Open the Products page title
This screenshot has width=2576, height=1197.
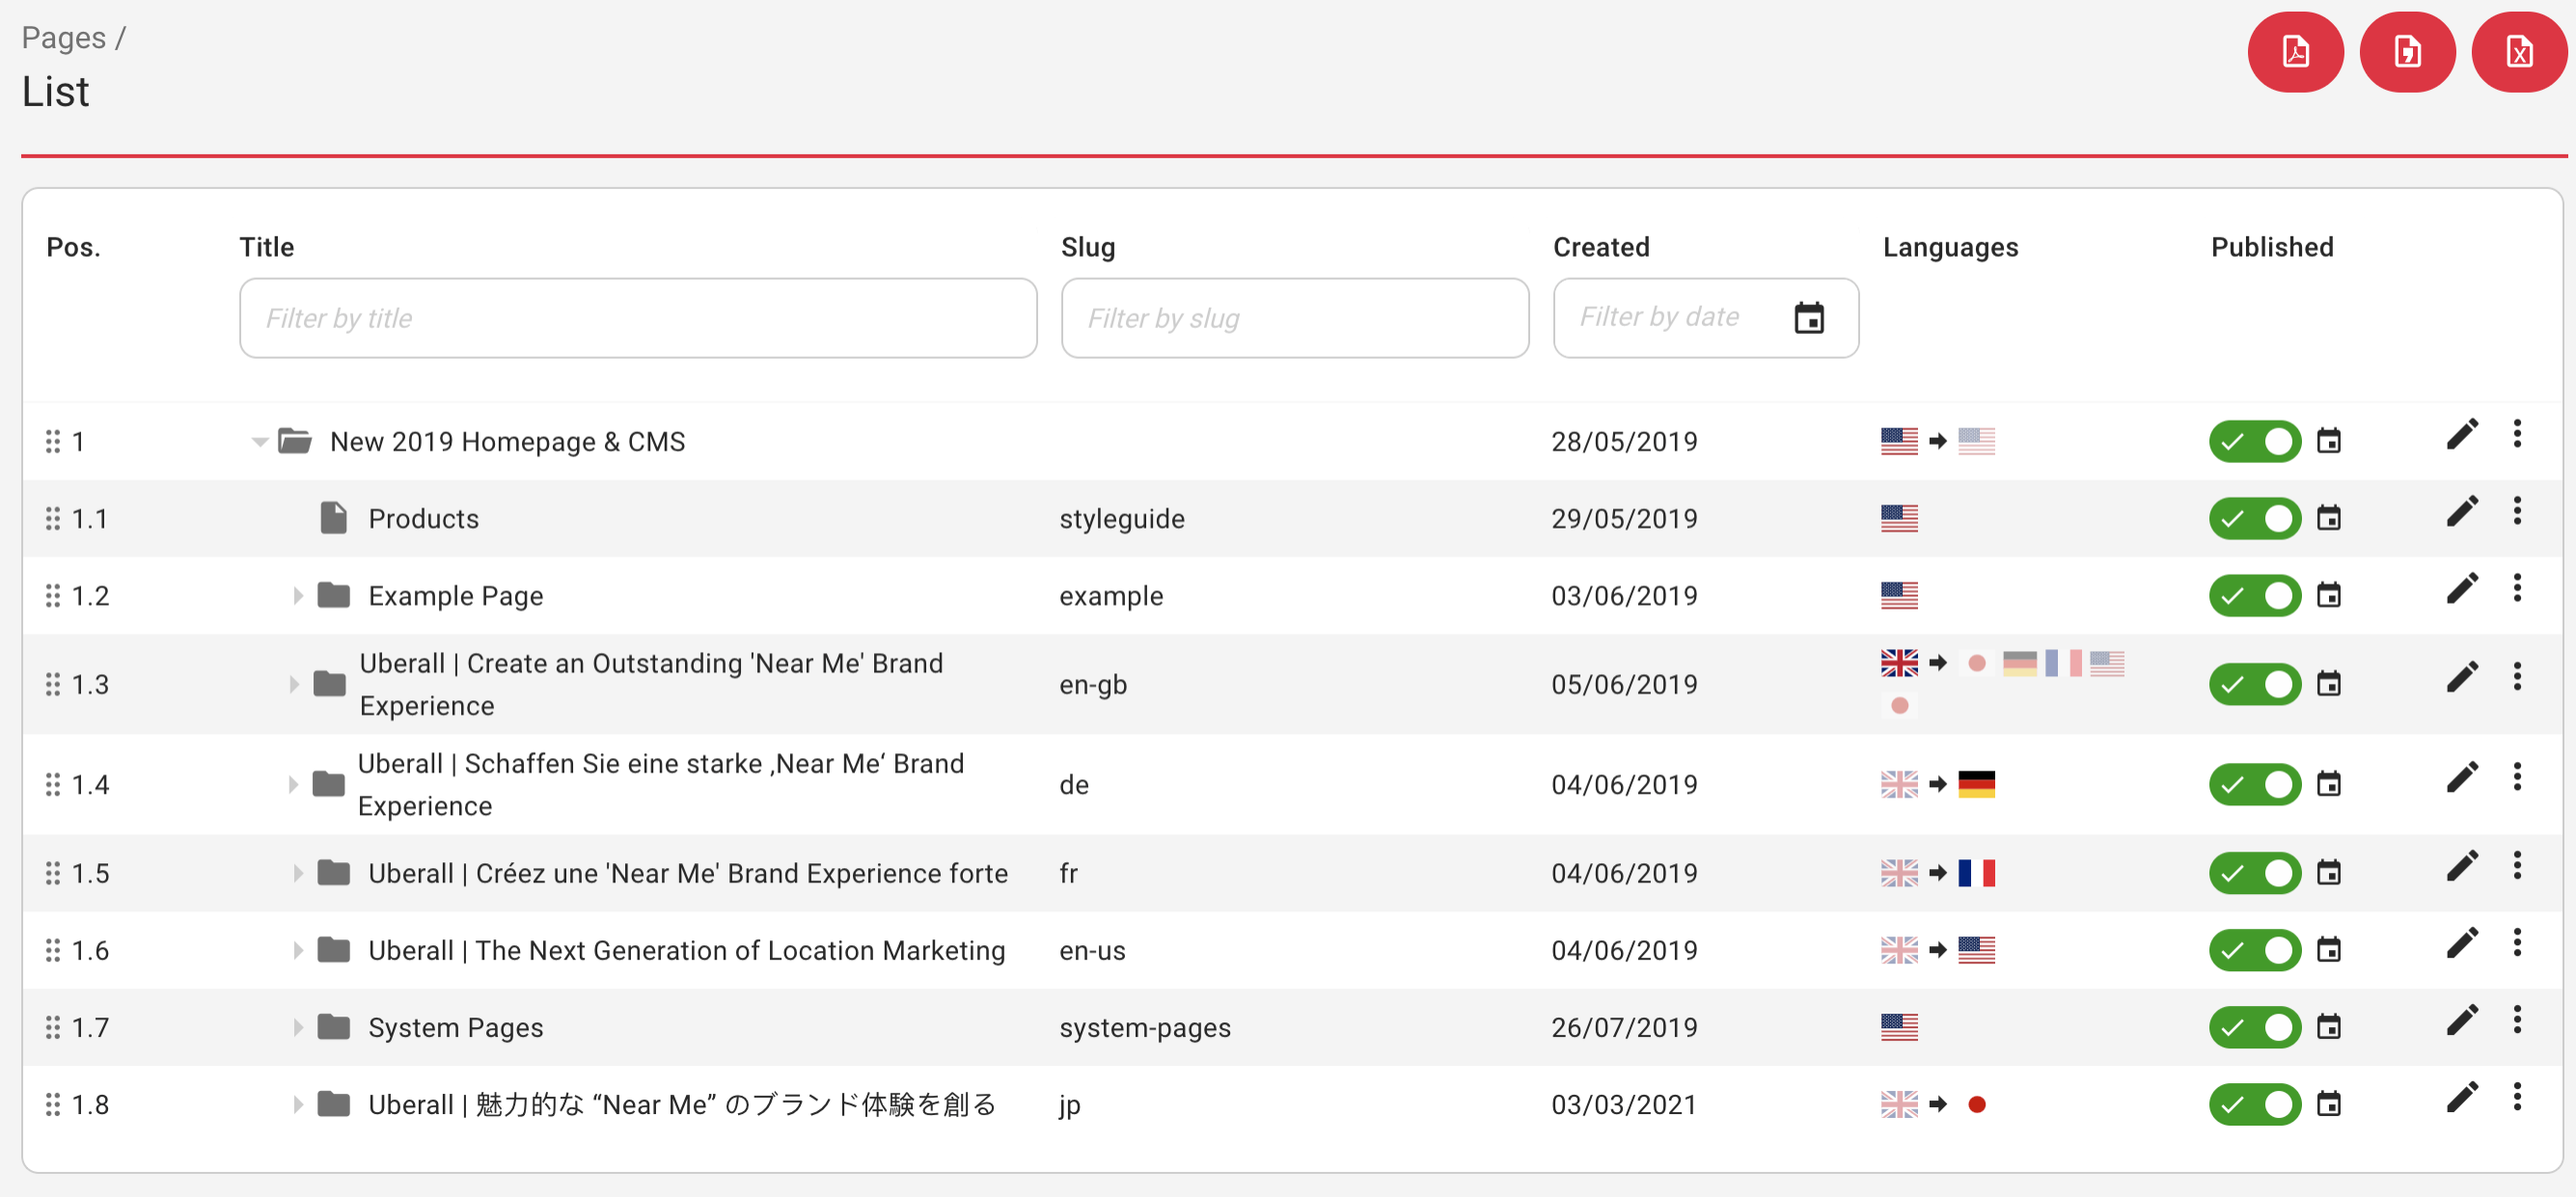tap(424, 518)
